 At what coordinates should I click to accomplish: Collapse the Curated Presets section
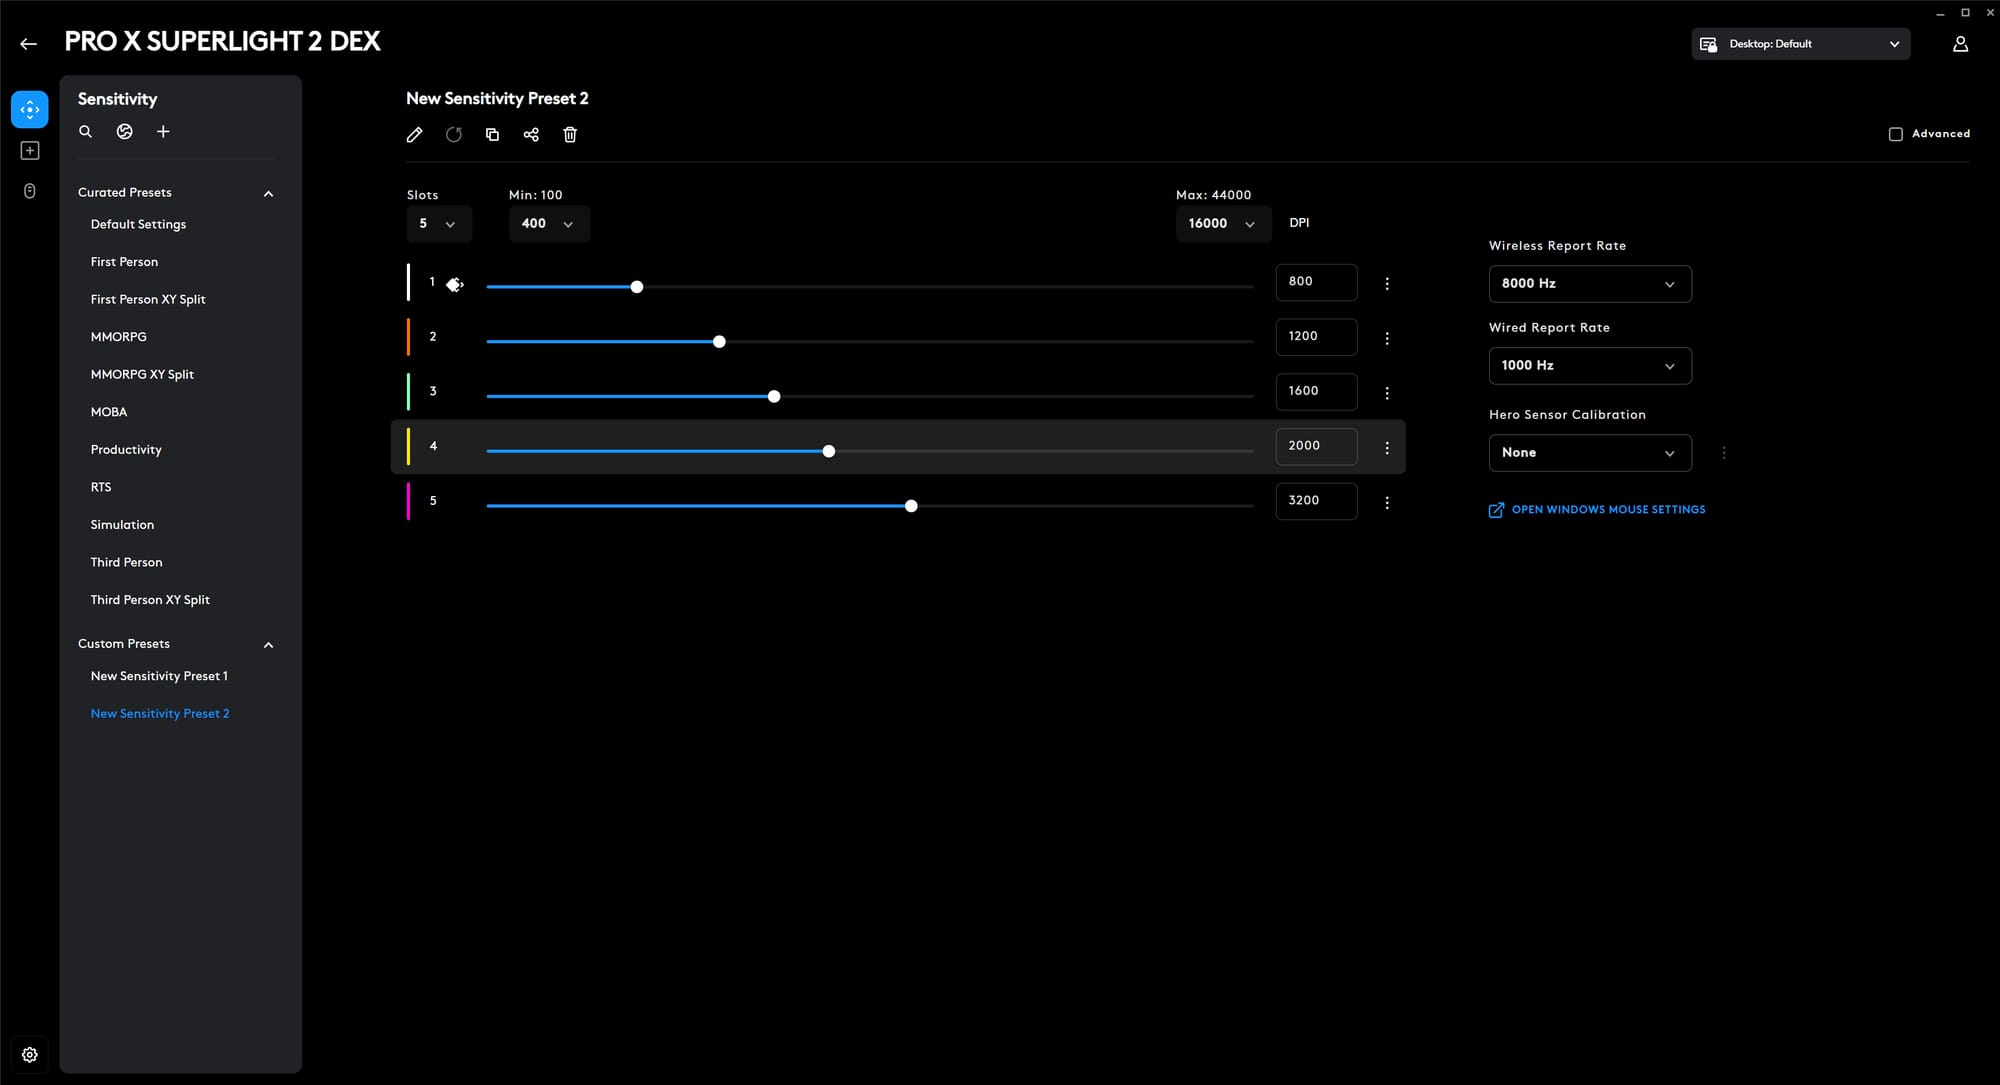pos(268,193)
